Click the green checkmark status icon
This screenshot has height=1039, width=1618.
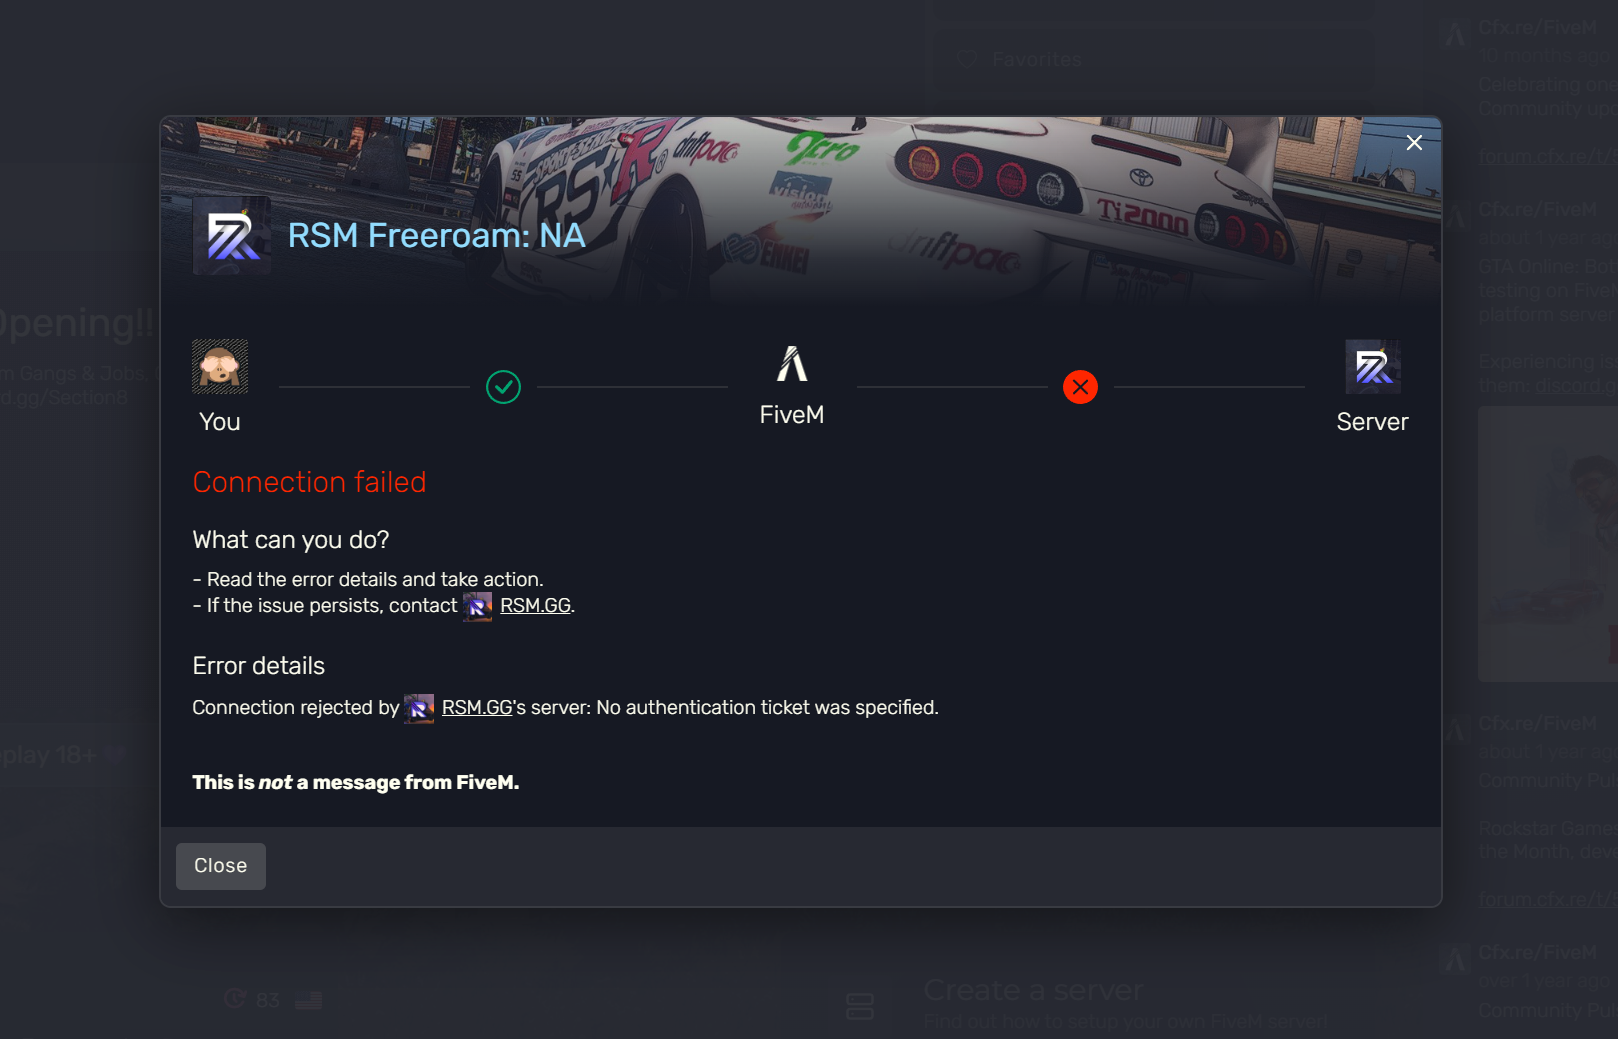coord(503,387)
